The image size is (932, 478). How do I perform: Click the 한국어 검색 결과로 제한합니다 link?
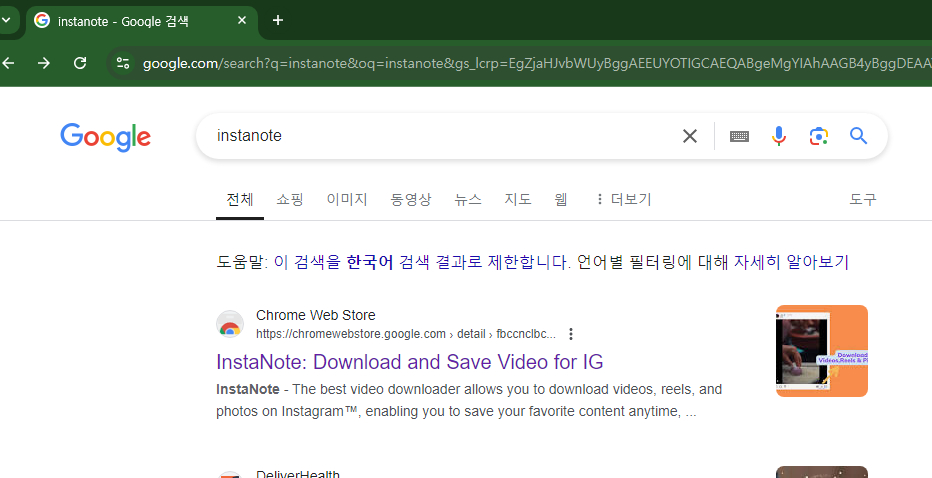pyautogui.click(x=421, y=262)
